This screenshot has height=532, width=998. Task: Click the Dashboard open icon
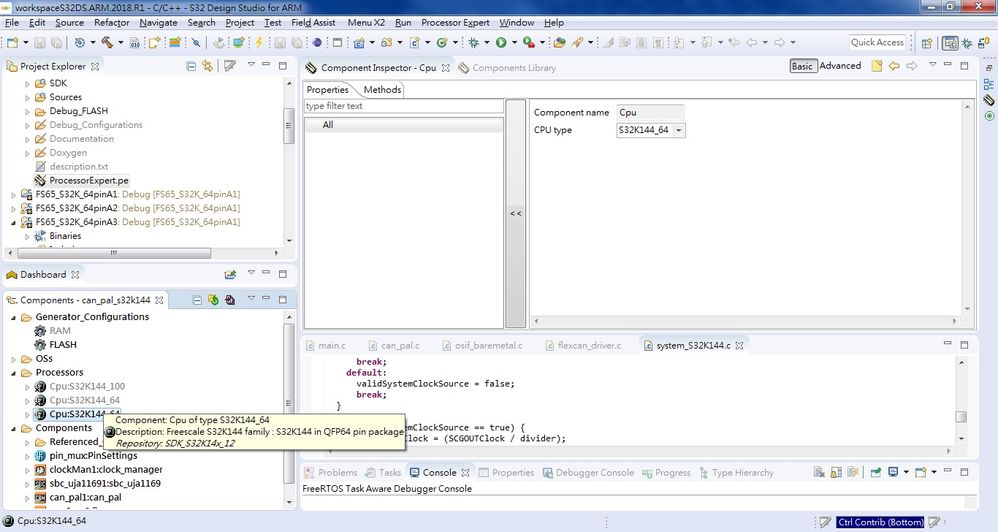[x=230, y=274]
